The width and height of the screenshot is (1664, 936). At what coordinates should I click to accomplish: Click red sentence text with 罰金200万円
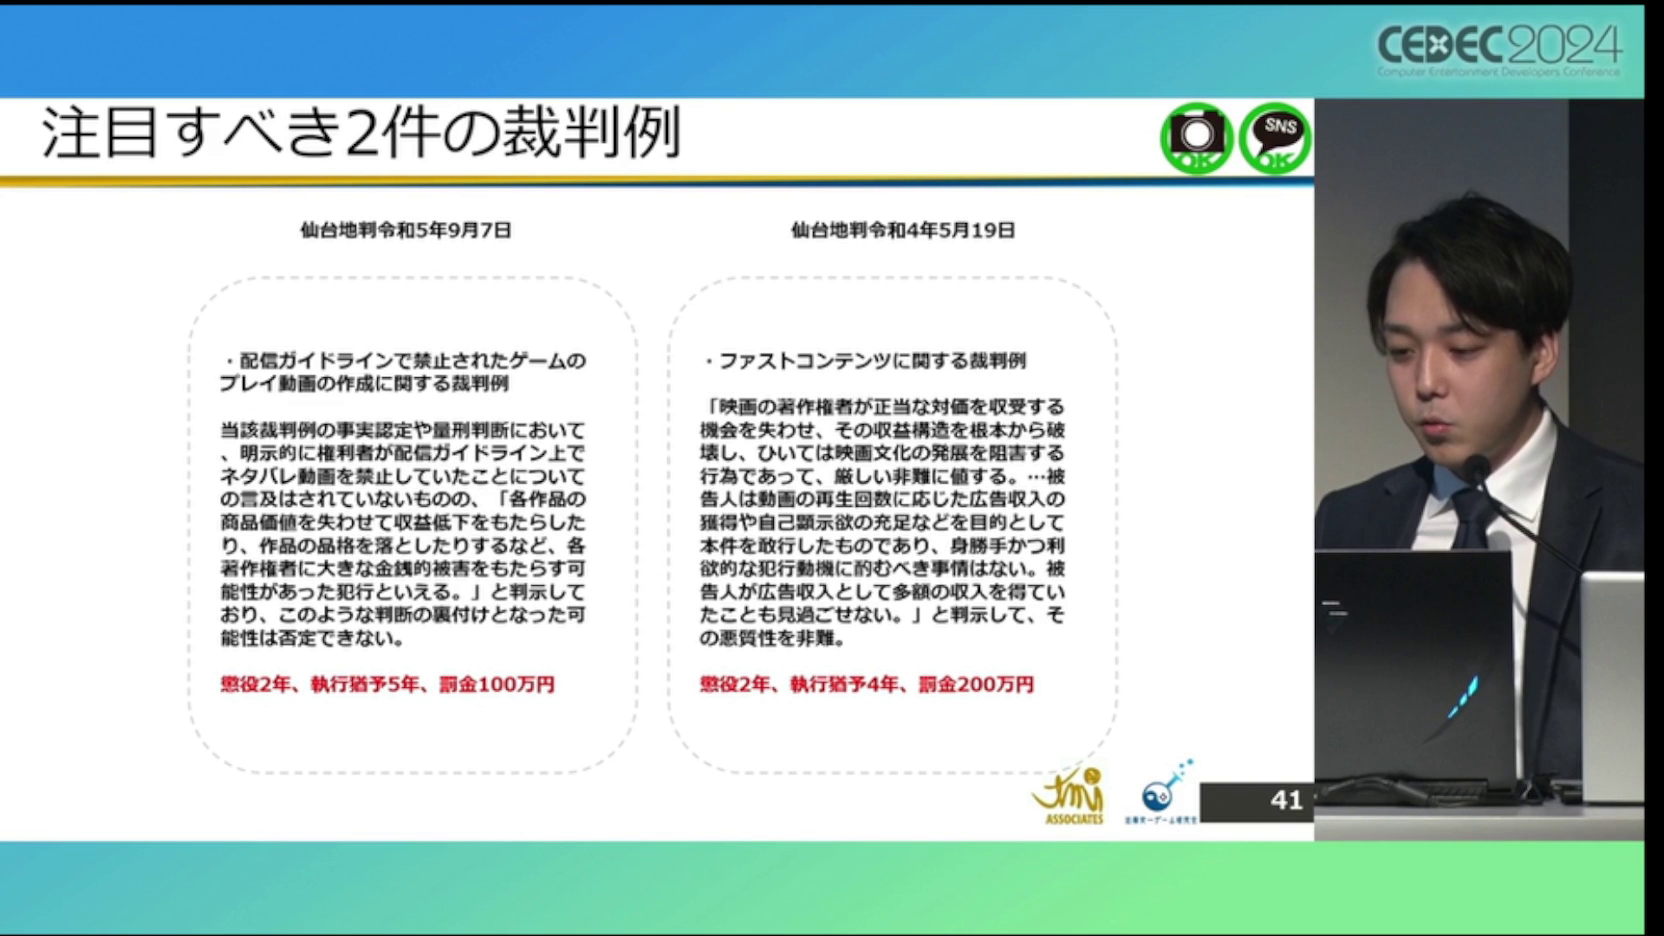pos(866,685)
